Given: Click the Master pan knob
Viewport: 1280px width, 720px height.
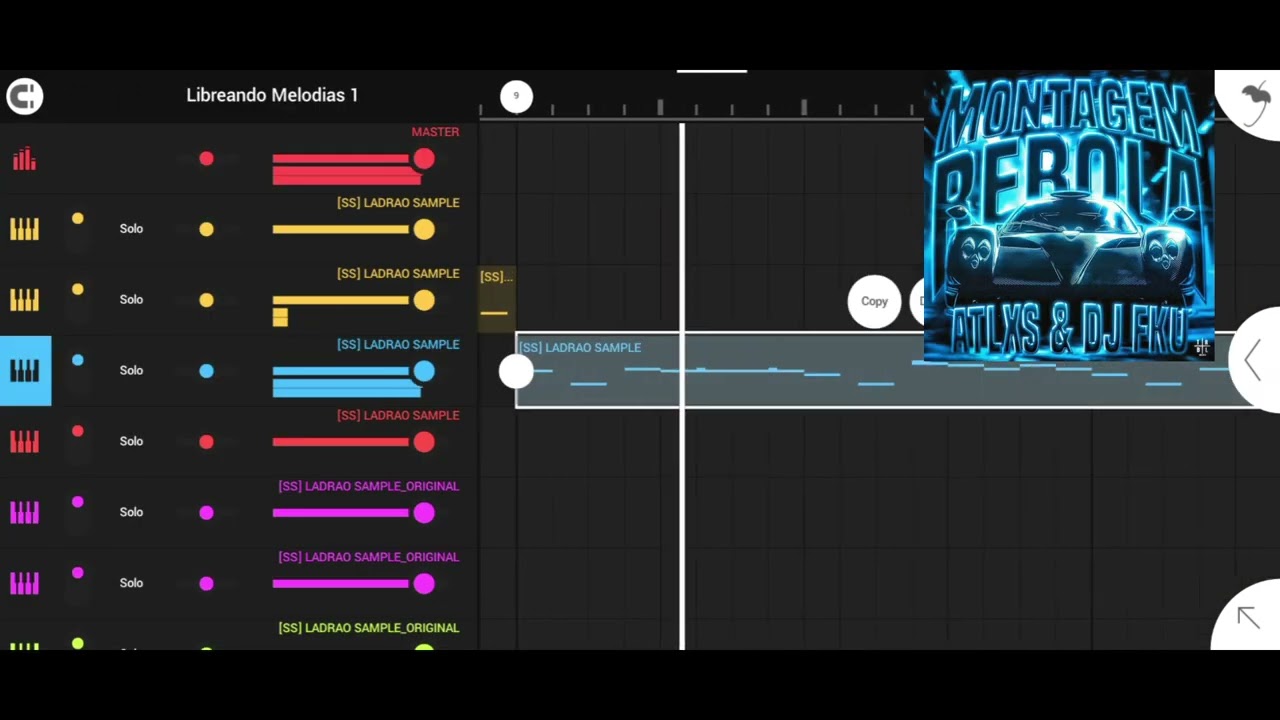Looking at the screenshot, I should pos(206,158).
